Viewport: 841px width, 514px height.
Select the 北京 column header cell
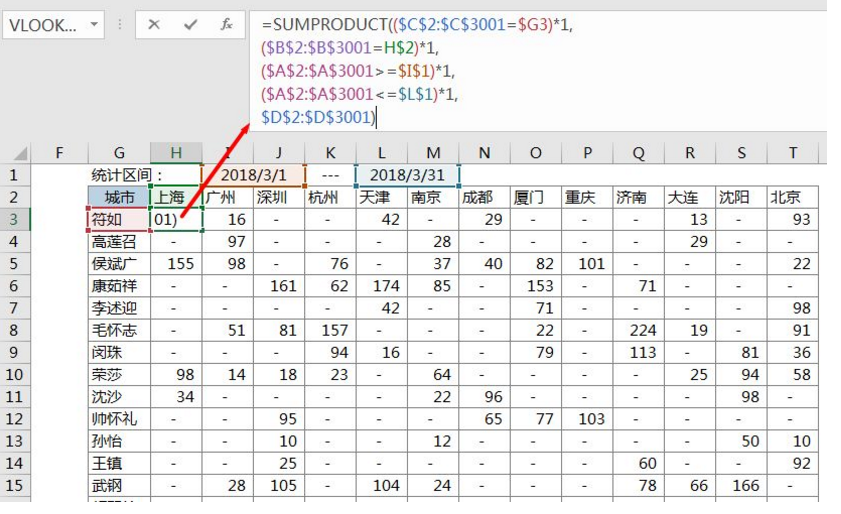click(793, 197)
